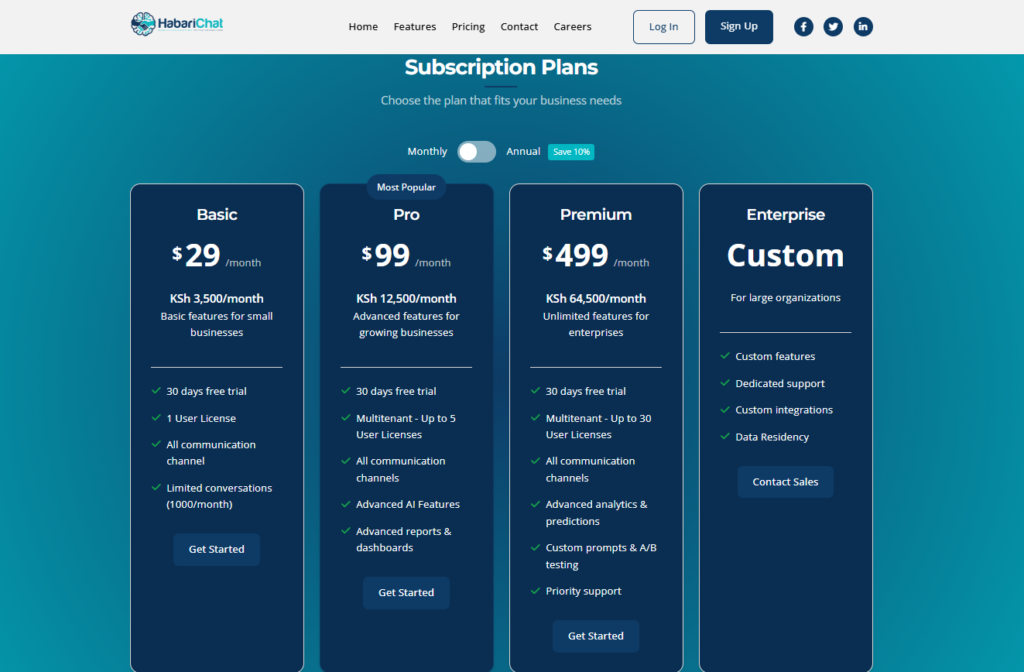Open the Facebook social icon

pos(803,27)
